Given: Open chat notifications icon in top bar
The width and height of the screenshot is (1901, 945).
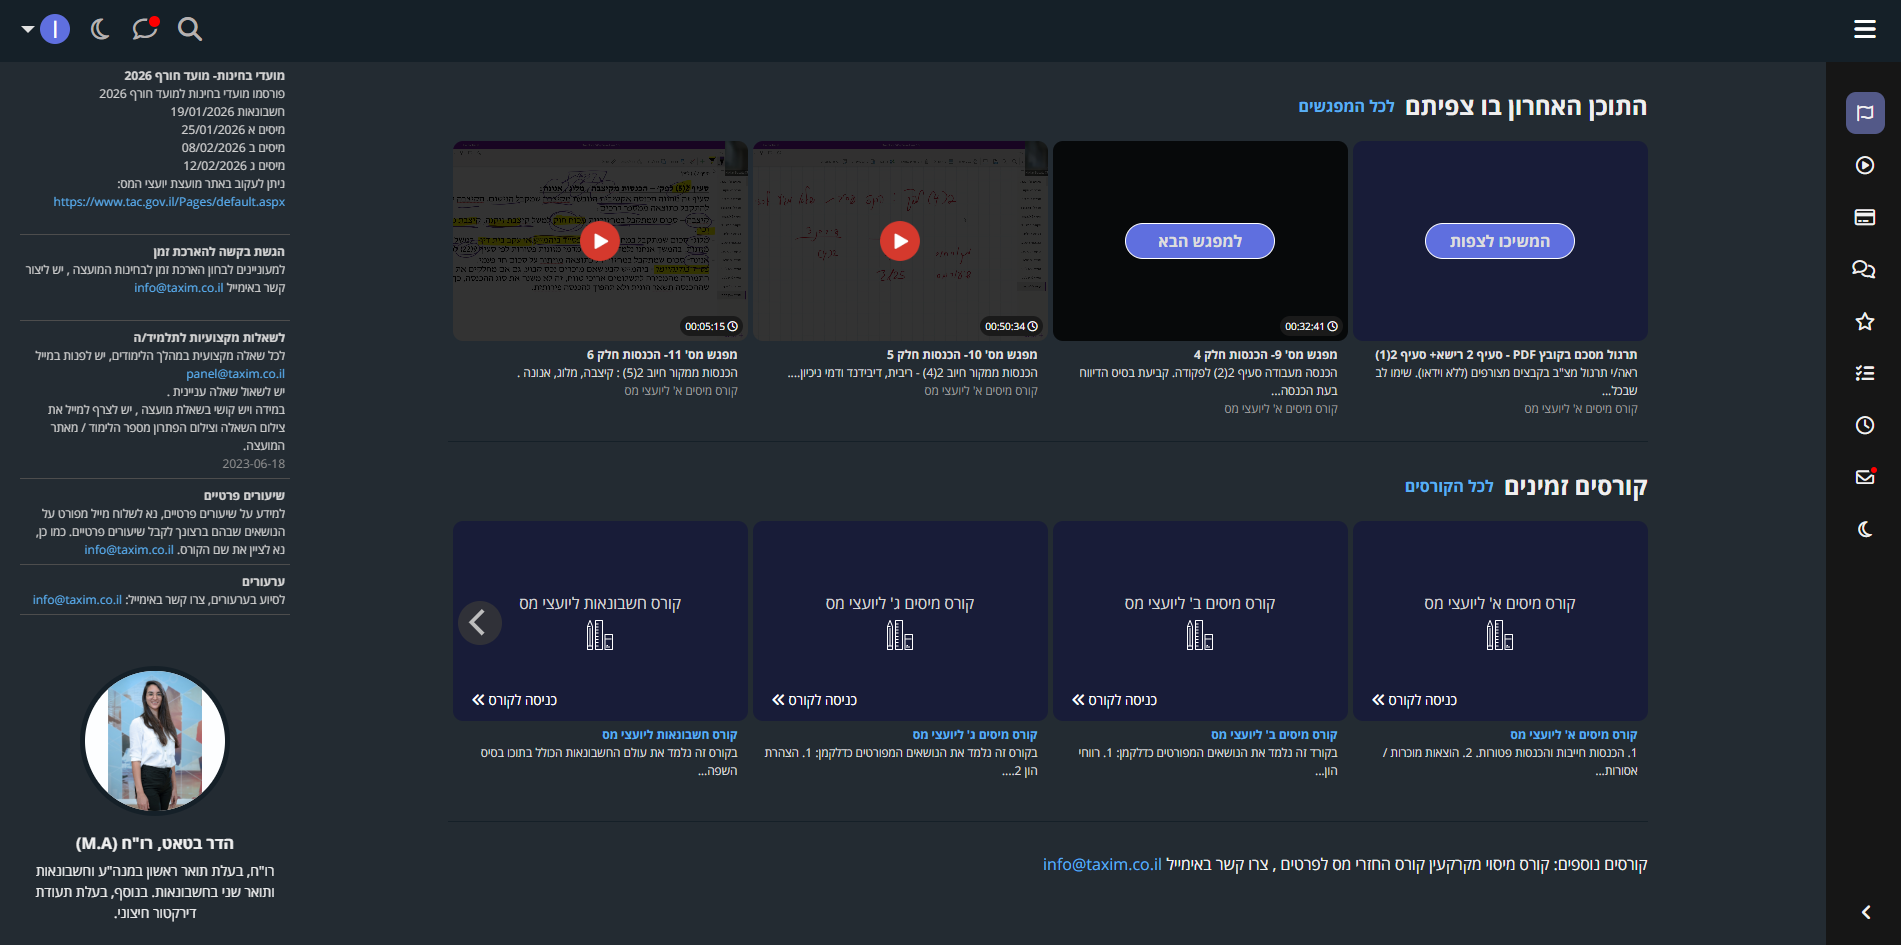Looking at the screenshot, I should [x=145, y=29].
